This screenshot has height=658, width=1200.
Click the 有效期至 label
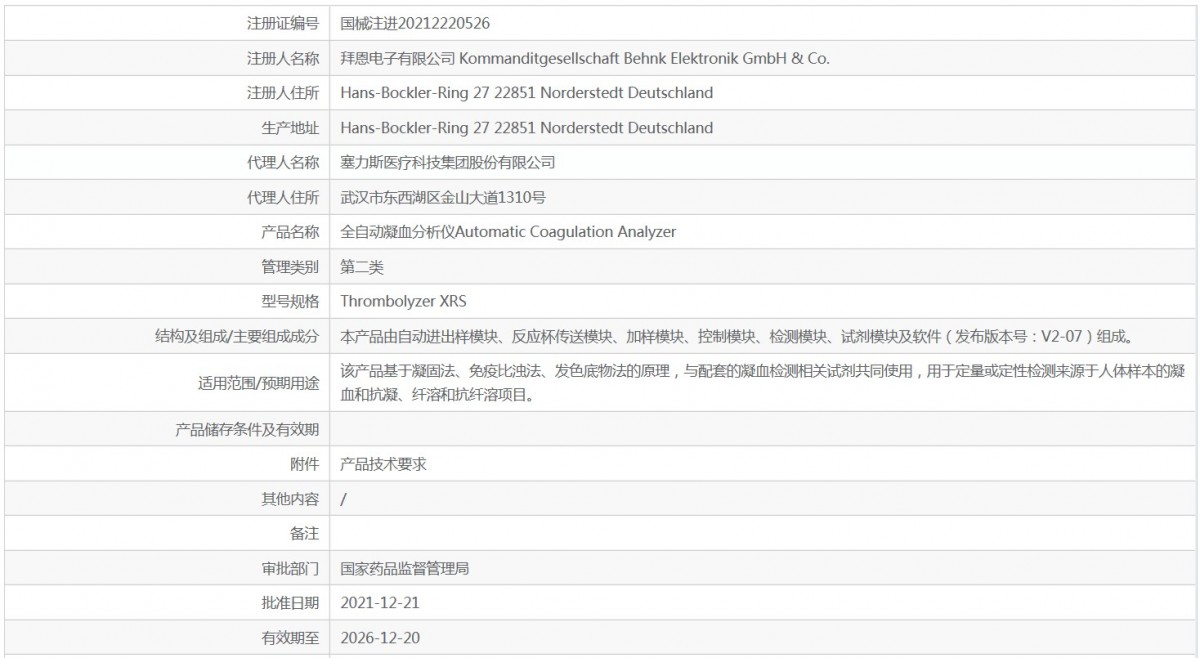290,637
